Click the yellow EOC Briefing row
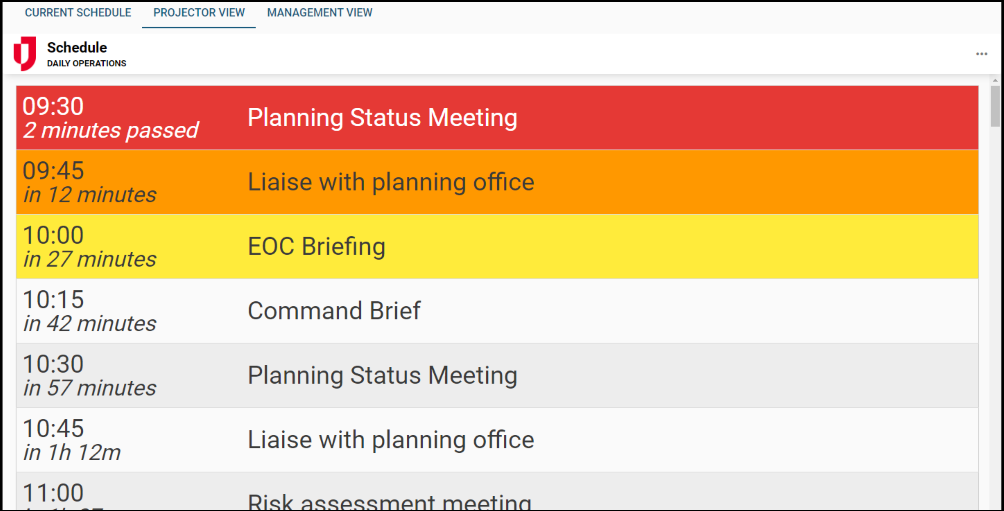This screenshot has width=1004, height=511. [x=497, y=247]
